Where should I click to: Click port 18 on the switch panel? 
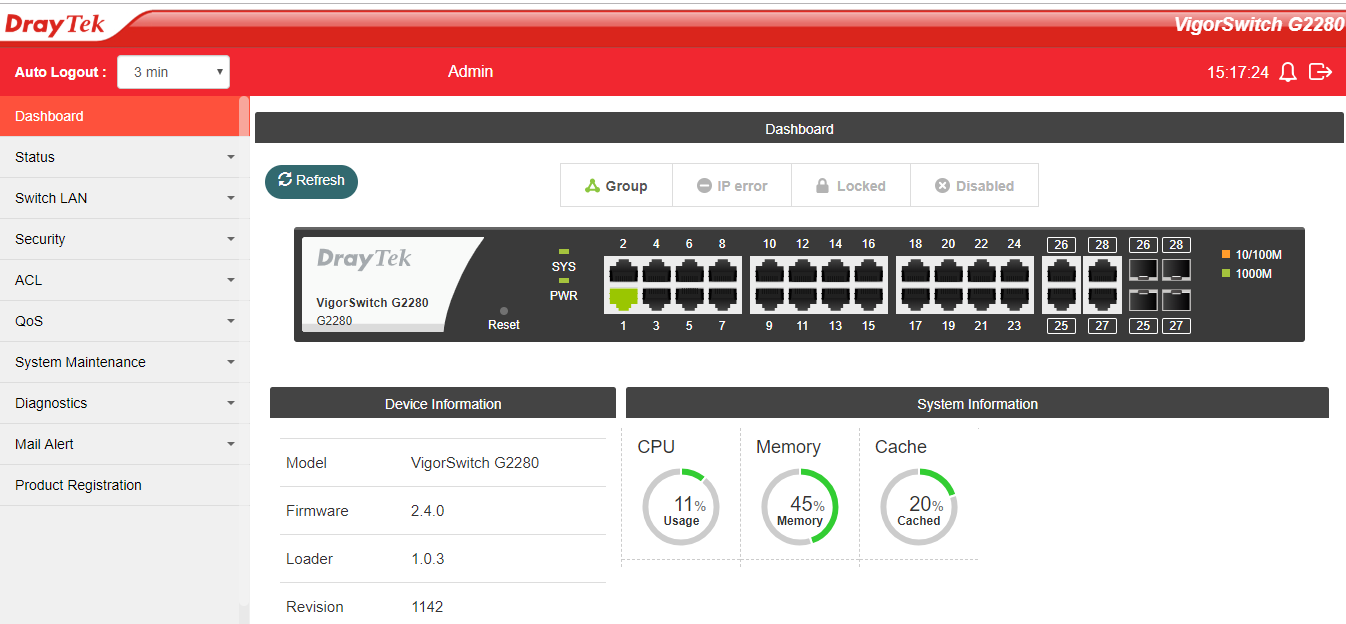(915, 271)
